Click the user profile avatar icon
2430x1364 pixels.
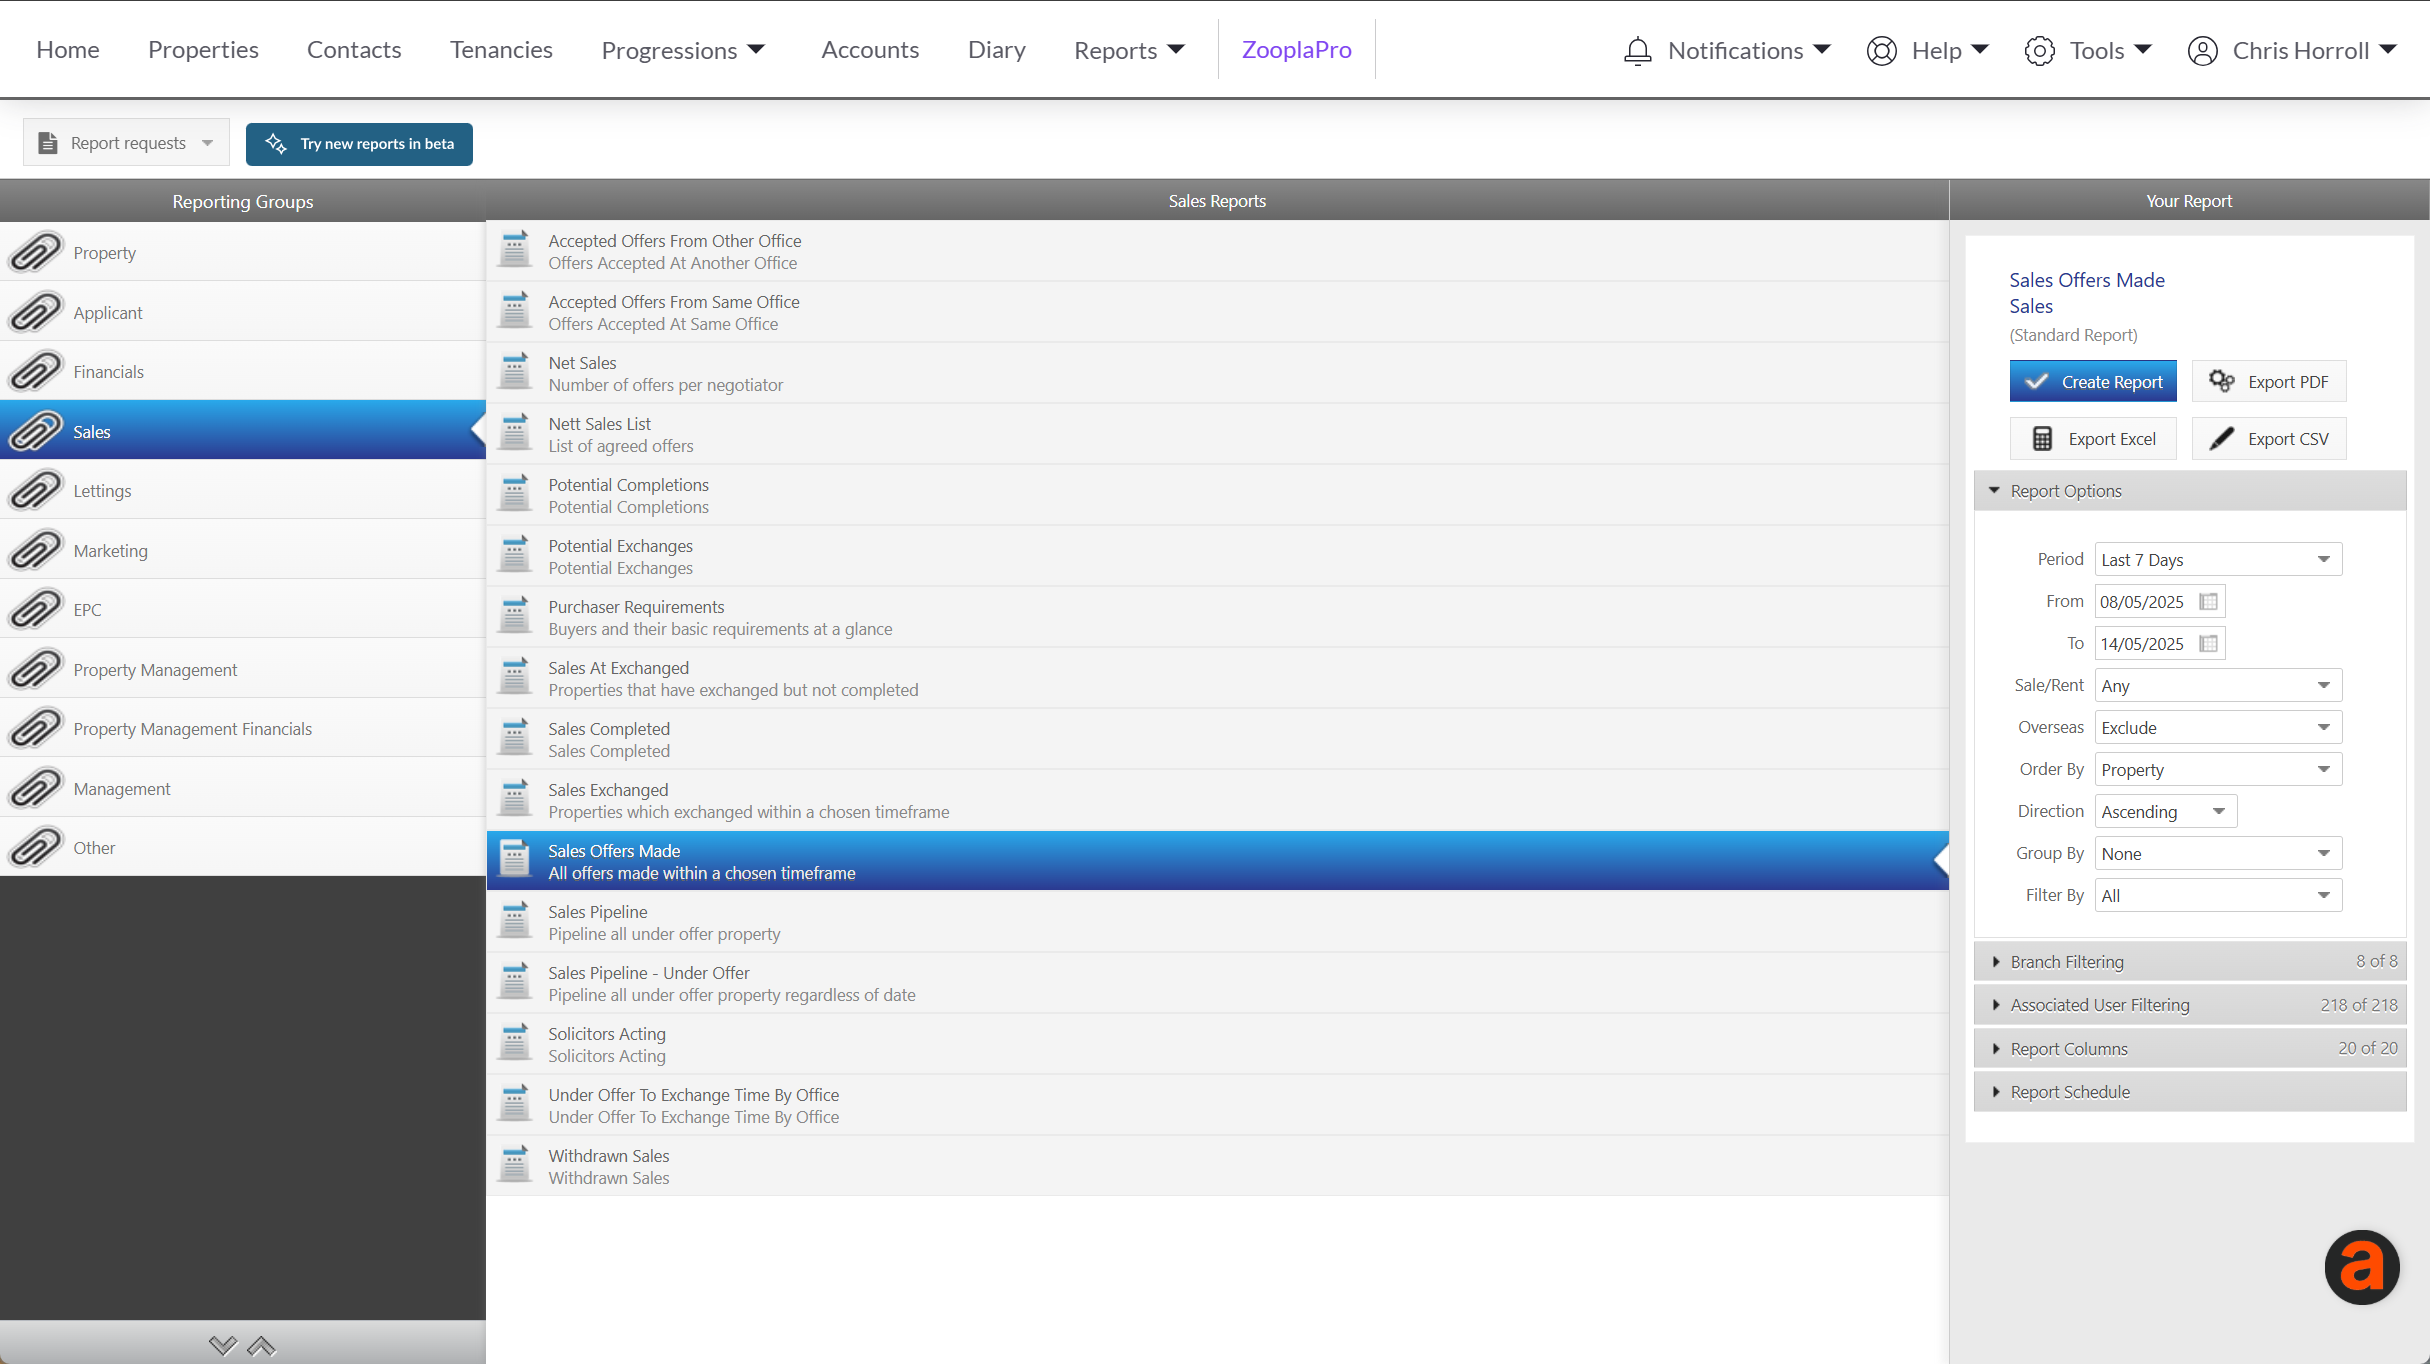click(x=2202, y=50)
